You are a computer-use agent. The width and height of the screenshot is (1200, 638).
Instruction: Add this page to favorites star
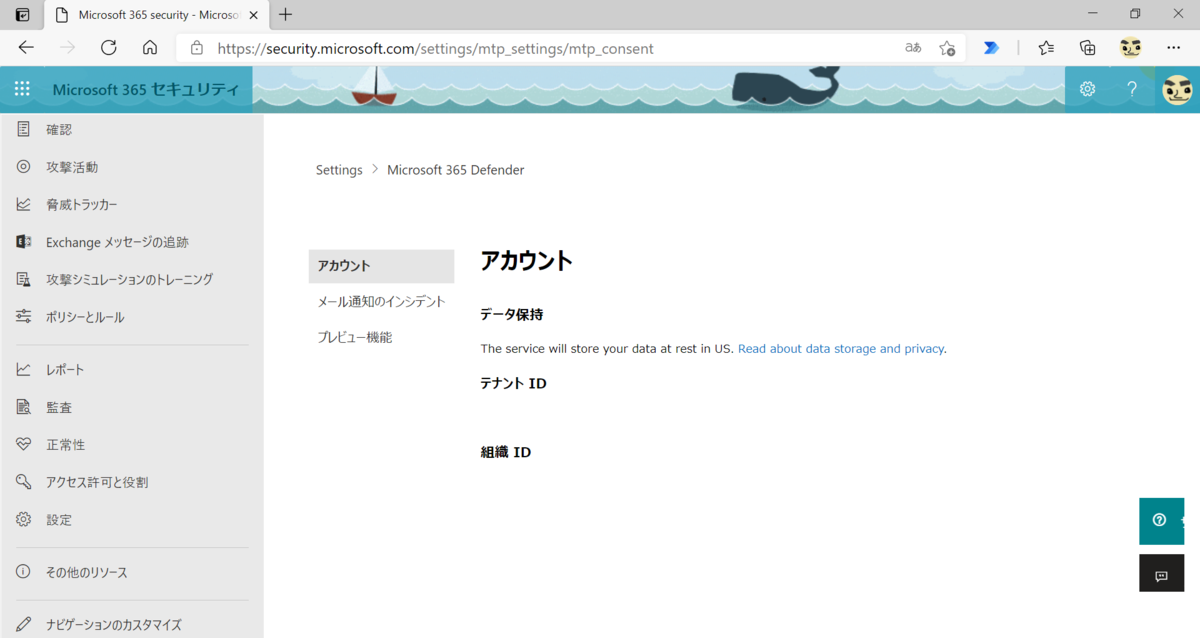(x=947, y=48)
